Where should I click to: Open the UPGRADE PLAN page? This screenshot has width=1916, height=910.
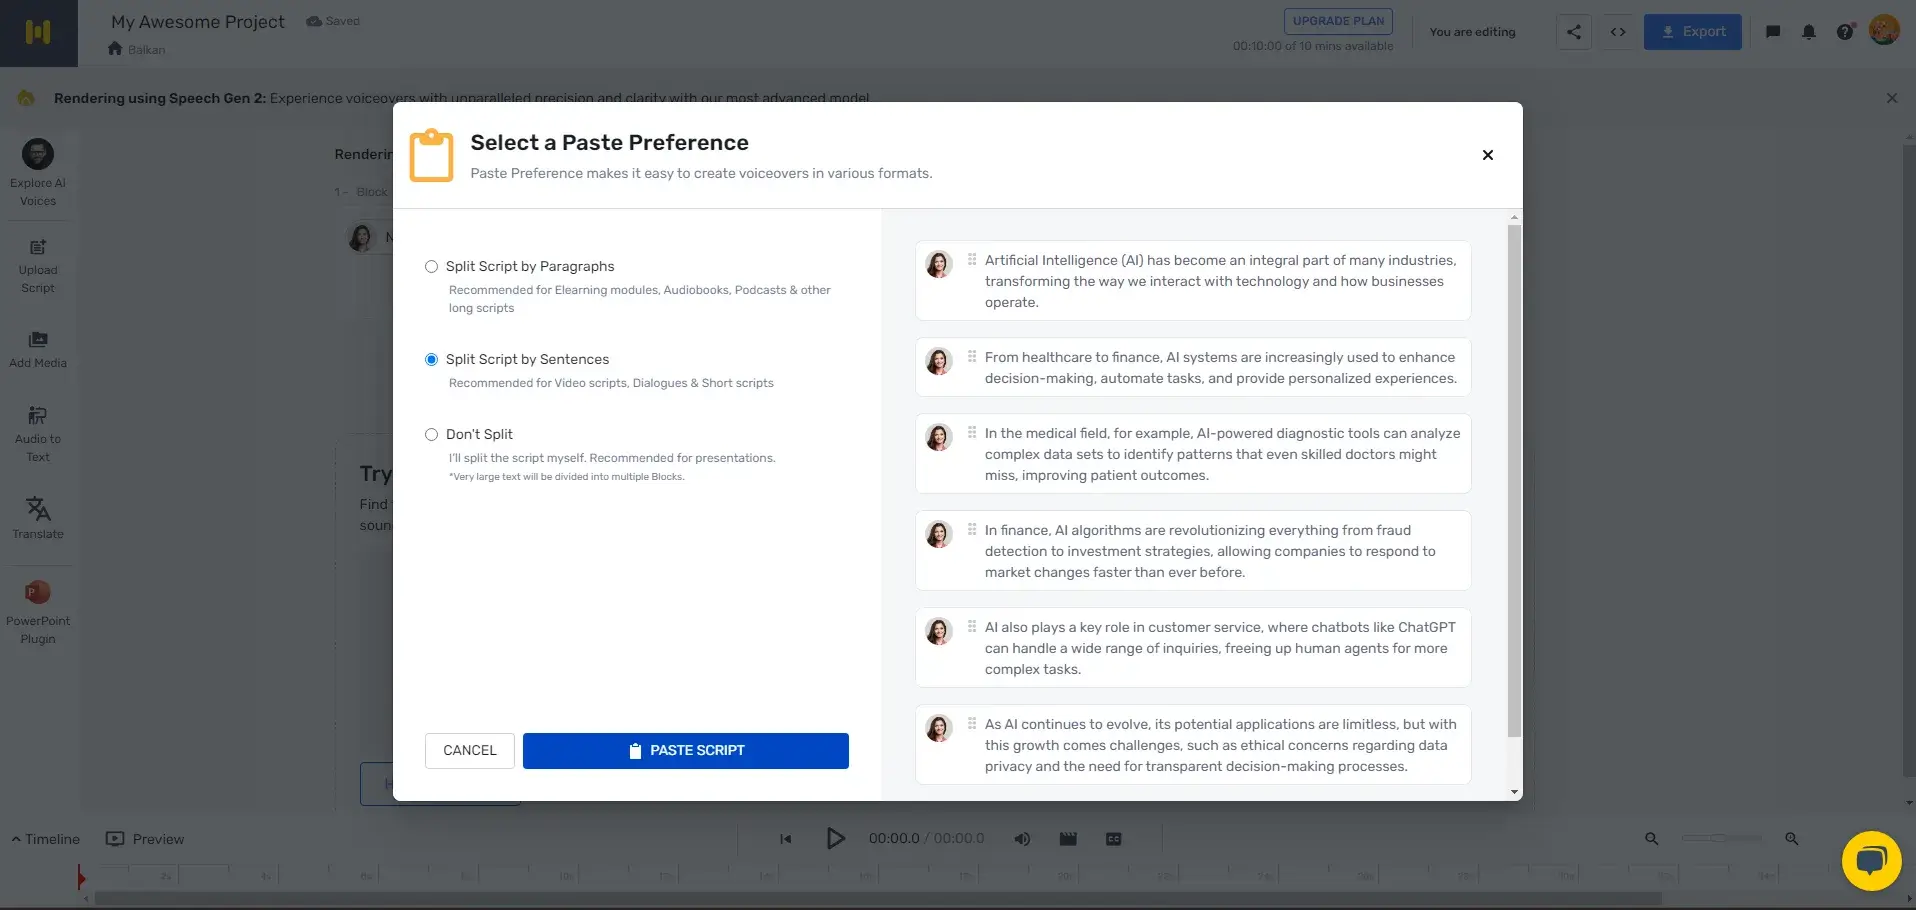click(x=1337, y=20)
